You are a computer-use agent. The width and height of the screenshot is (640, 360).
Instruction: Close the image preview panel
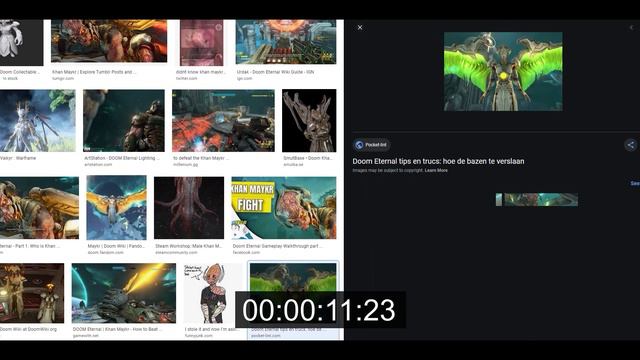360,27
